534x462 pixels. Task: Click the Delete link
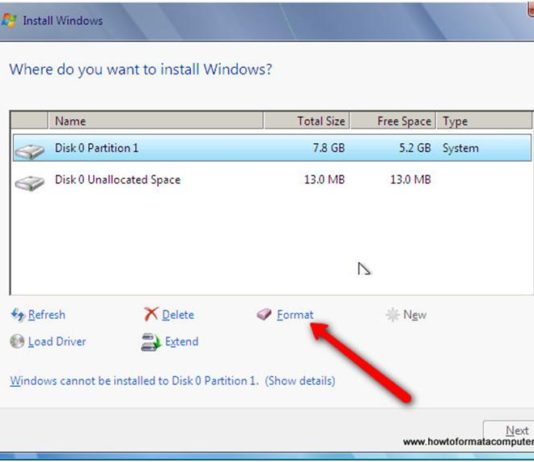coord(178,315)
